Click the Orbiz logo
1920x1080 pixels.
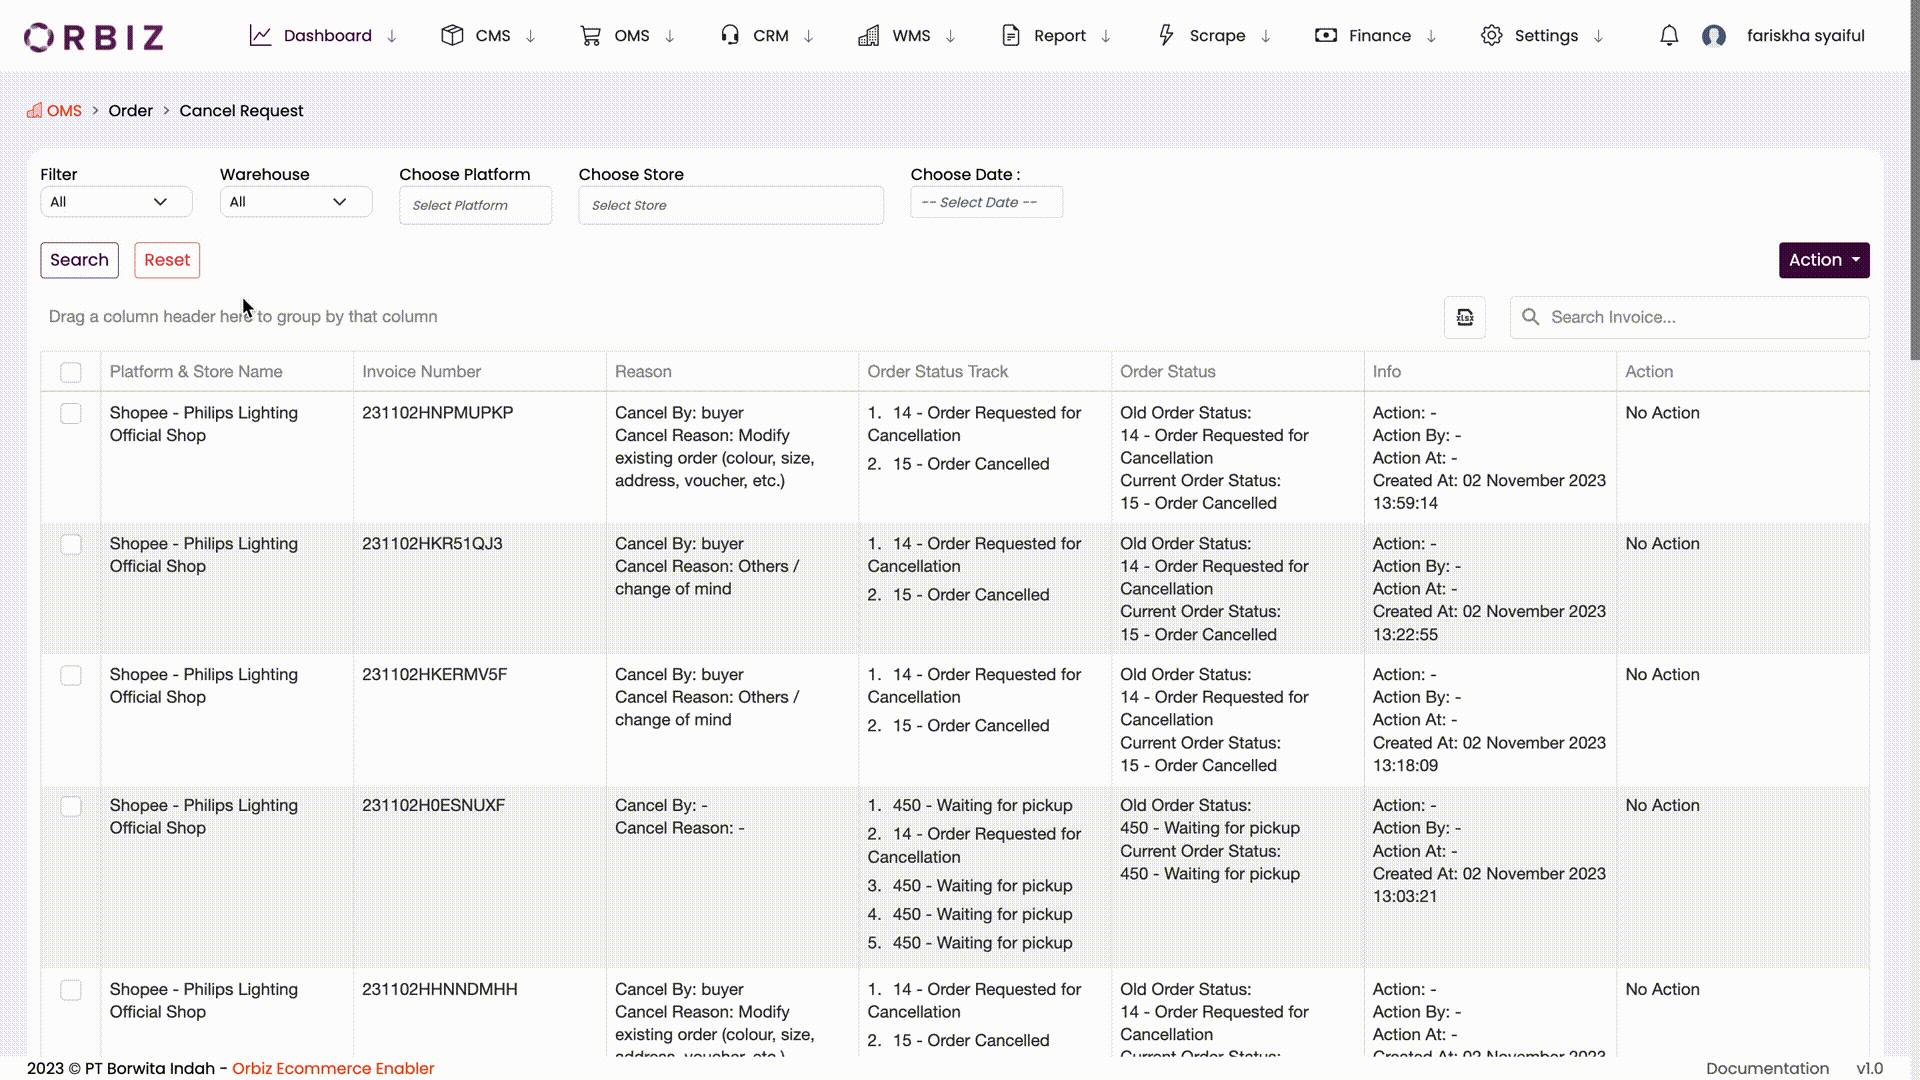pos(94,37)
